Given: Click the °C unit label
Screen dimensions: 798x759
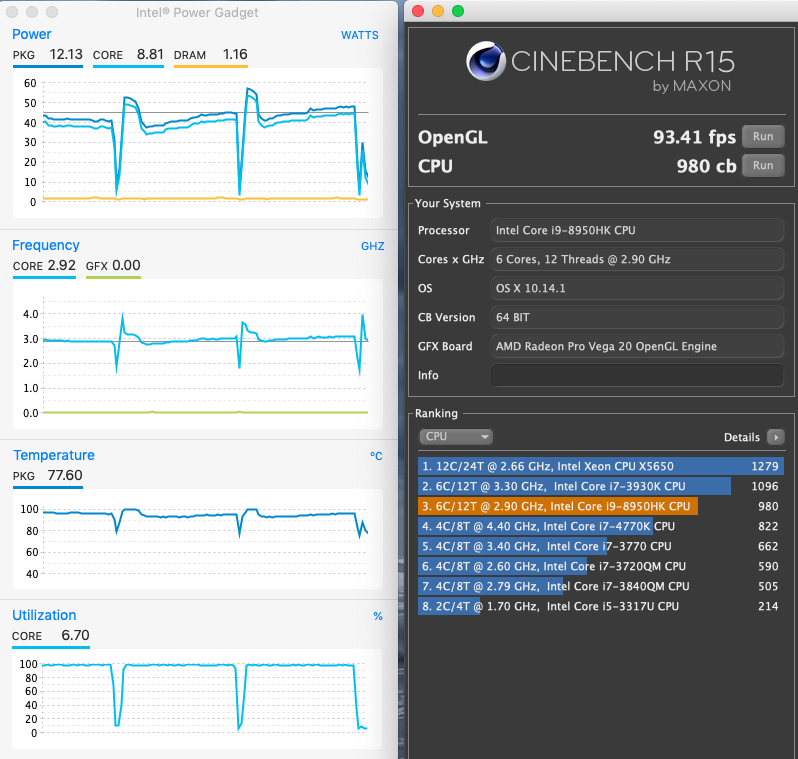Looking at the screenshot, I should click(376, 456).
